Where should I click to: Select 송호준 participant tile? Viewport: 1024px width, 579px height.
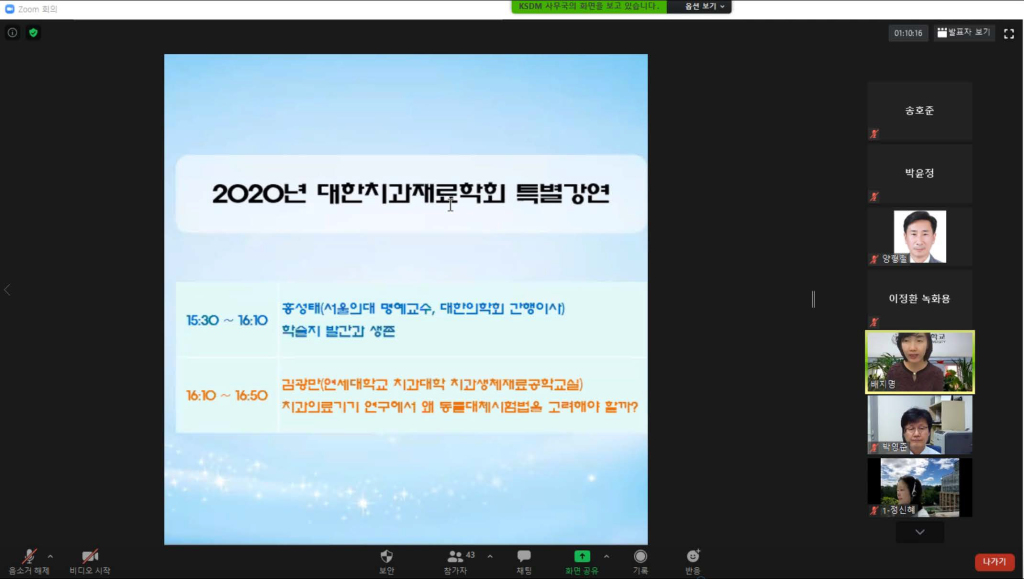point(919,111)
